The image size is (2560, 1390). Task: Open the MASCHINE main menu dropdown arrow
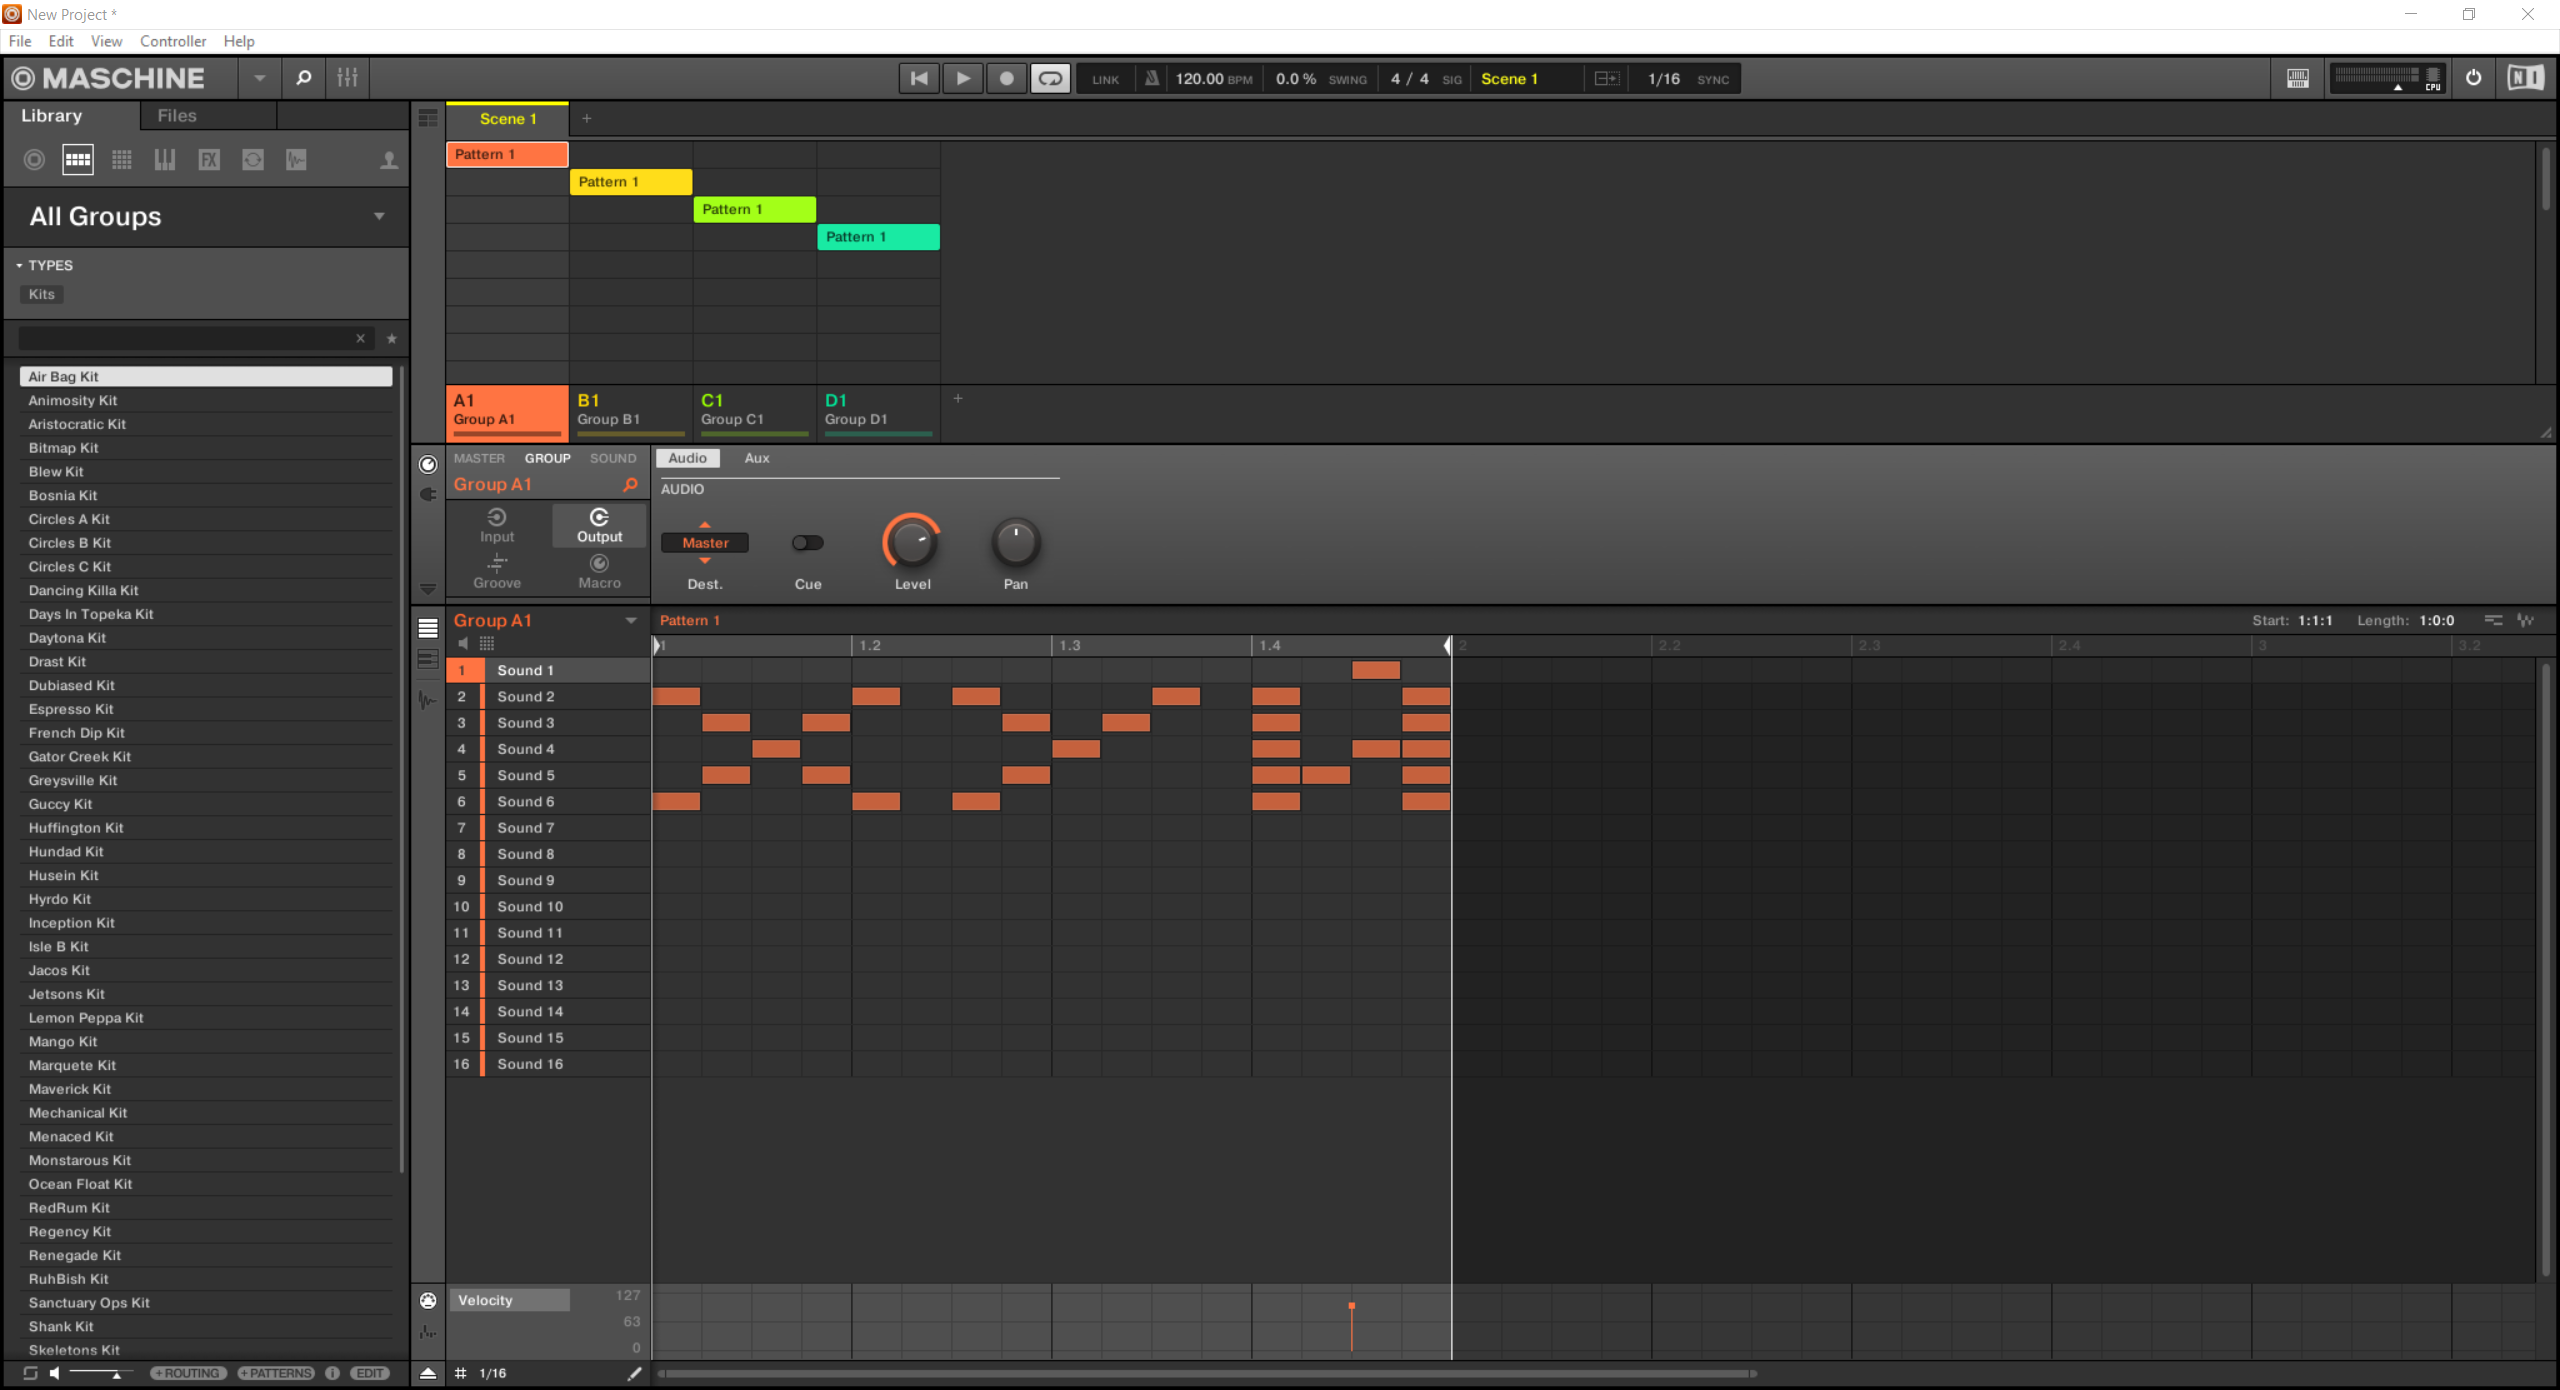[x=259, y=78]
